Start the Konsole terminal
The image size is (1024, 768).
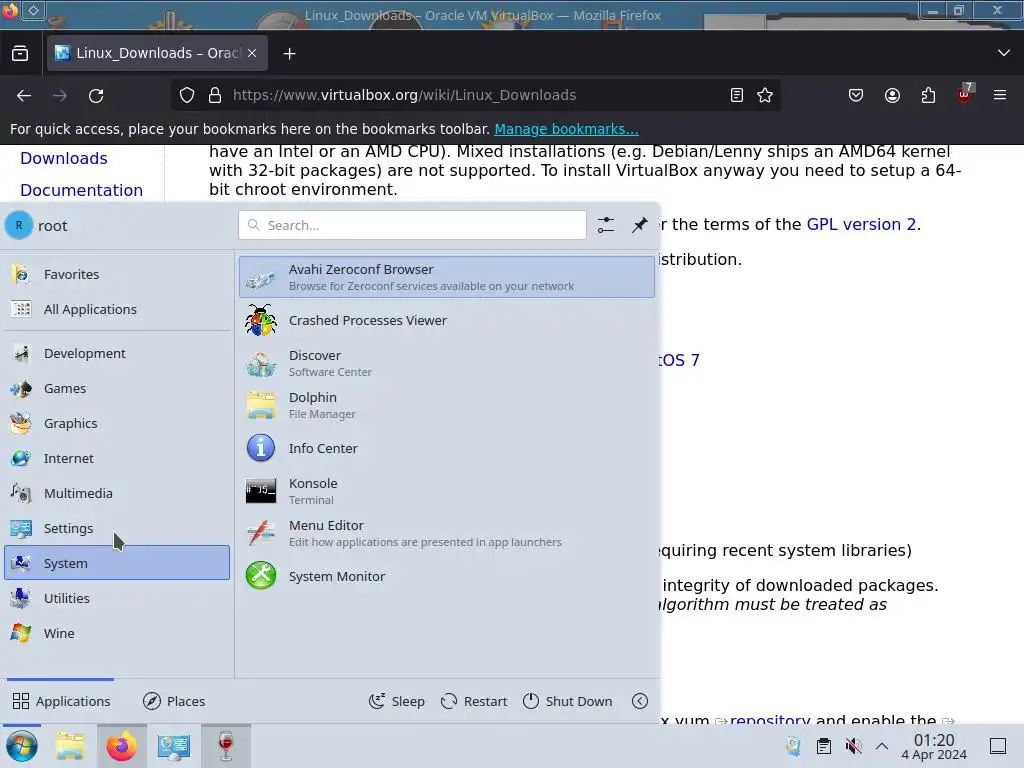click(x=447, y=491)
